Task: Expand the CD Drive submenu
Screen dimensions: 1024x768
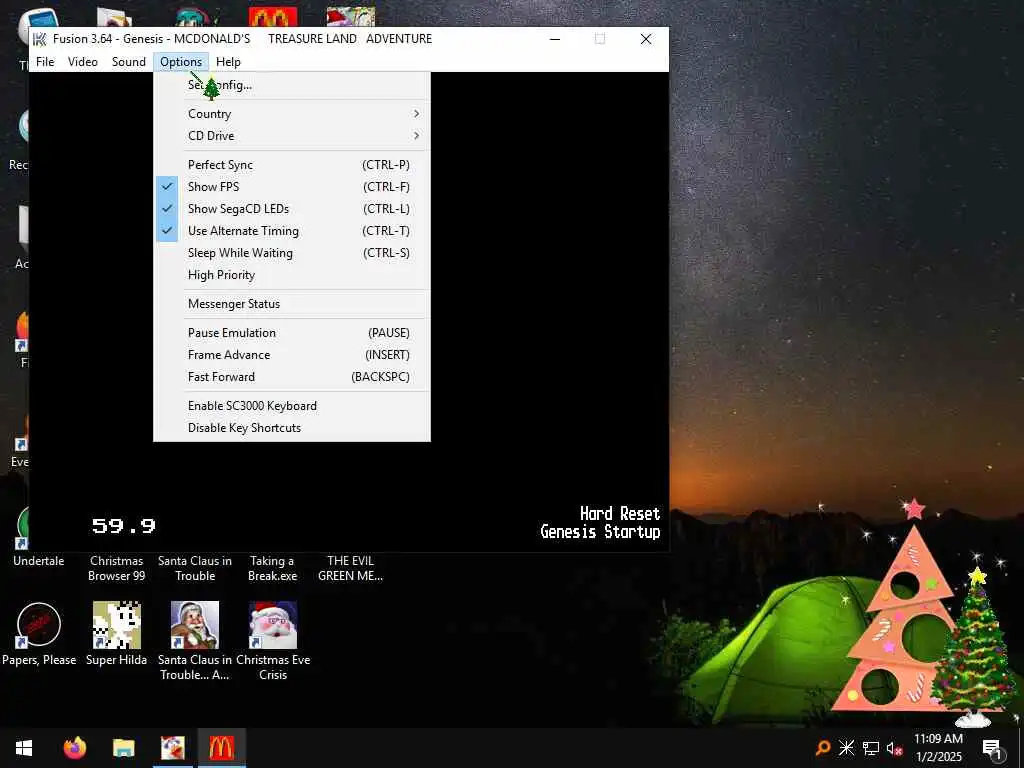Action: tap(292, 136)
